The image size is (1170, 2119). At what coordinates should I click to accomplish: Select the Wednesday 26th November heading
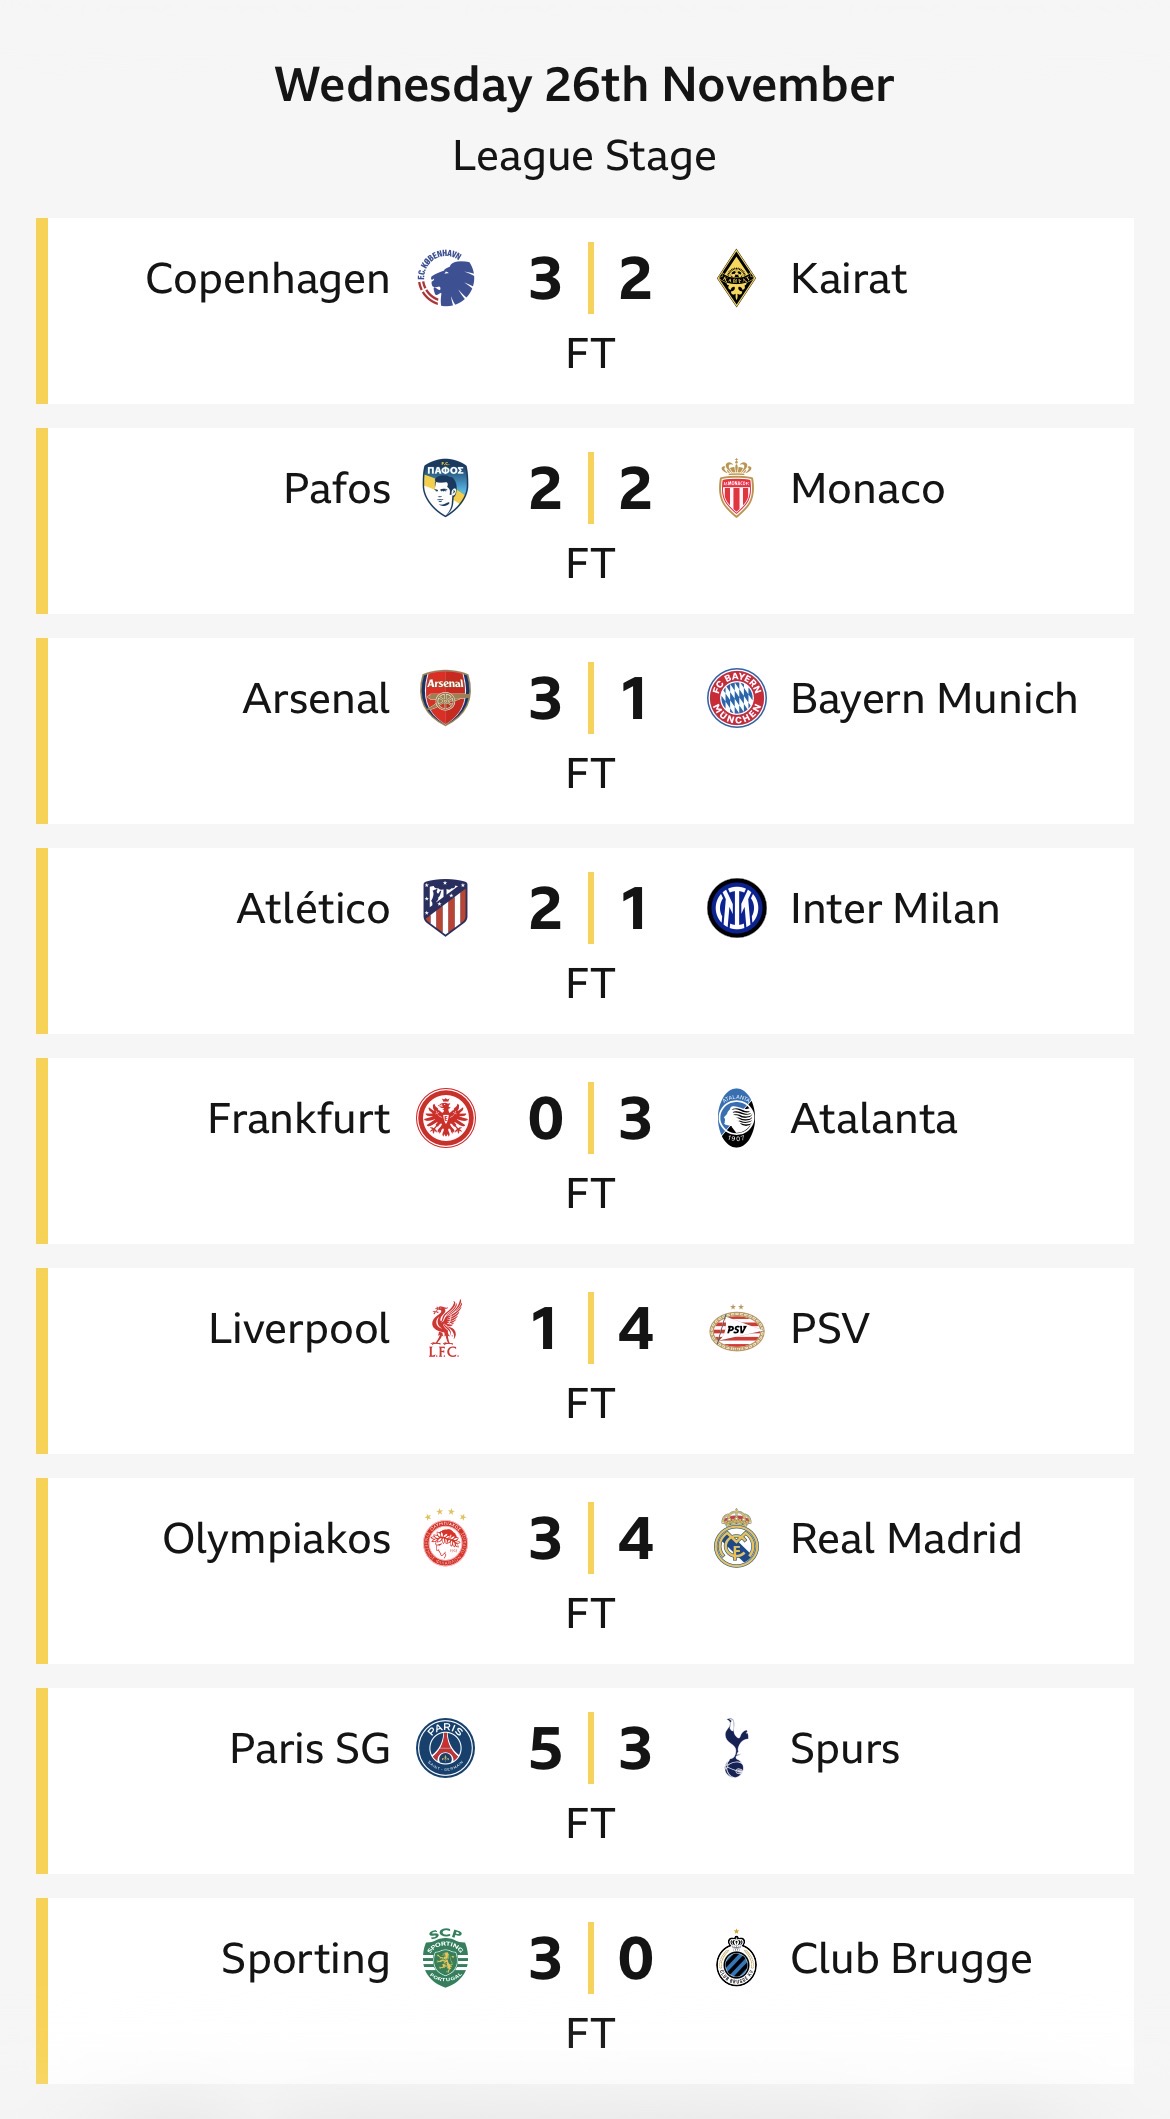pyautogui.click(x=584, y=85)
